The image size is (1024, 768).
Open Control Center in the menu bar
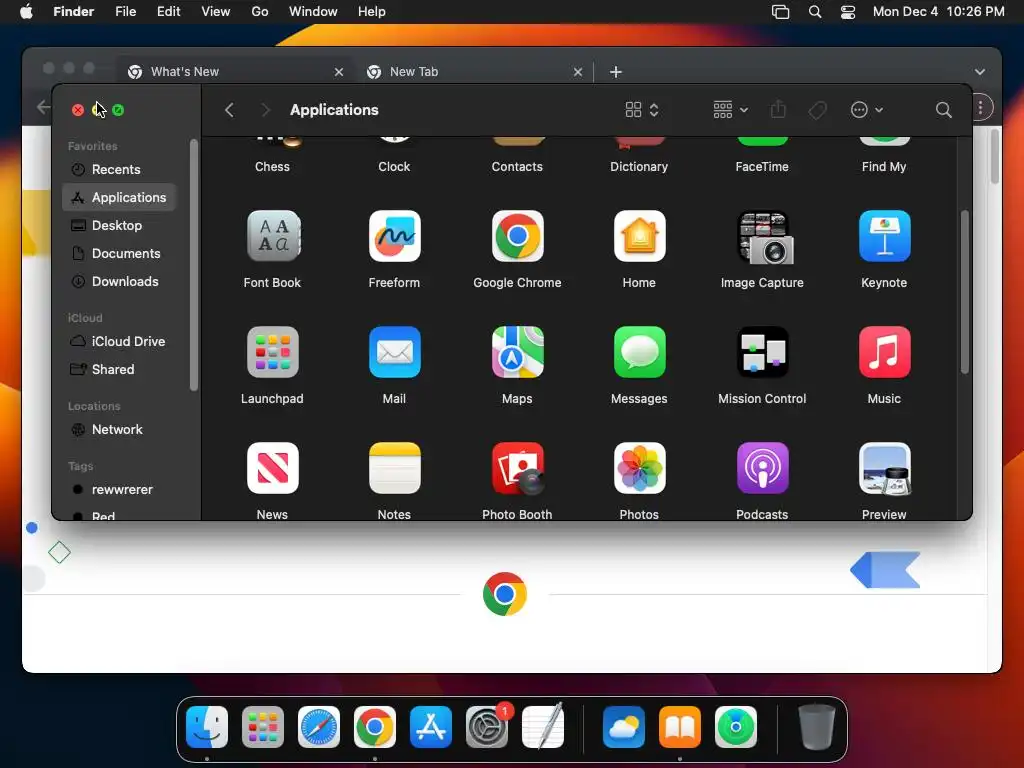point(848,12)
